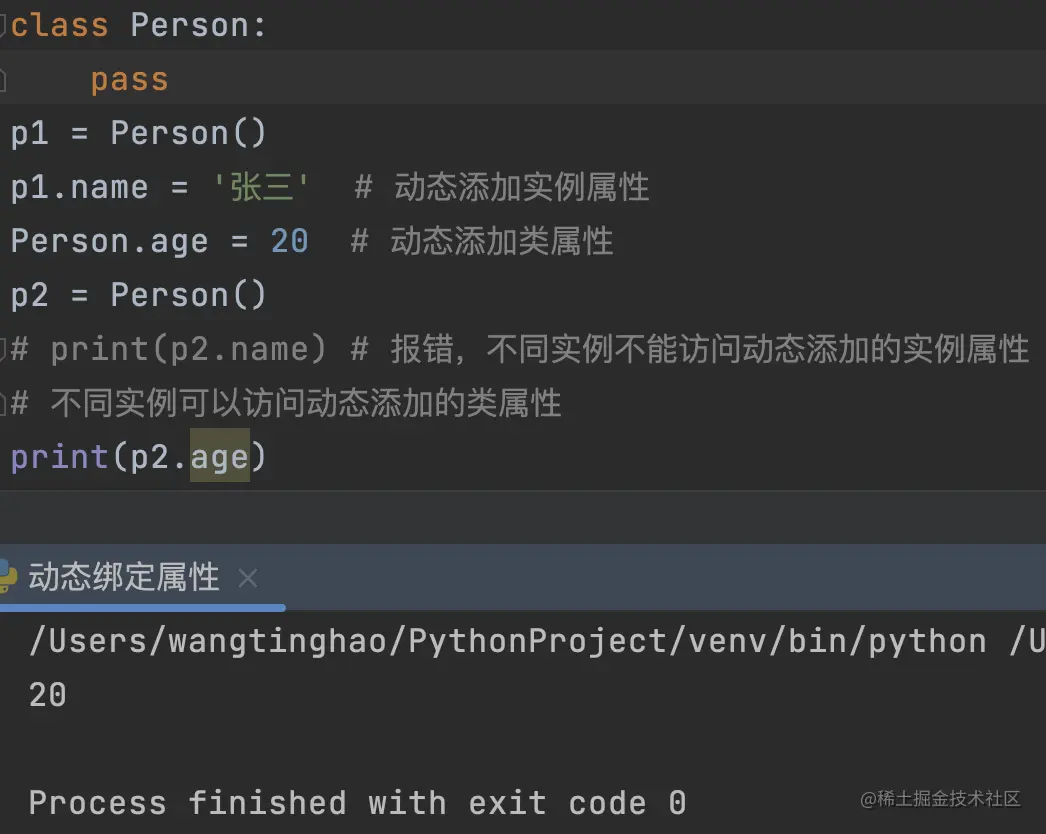Click the '张三' string literal
The image size is (1046, 834).
261,187
